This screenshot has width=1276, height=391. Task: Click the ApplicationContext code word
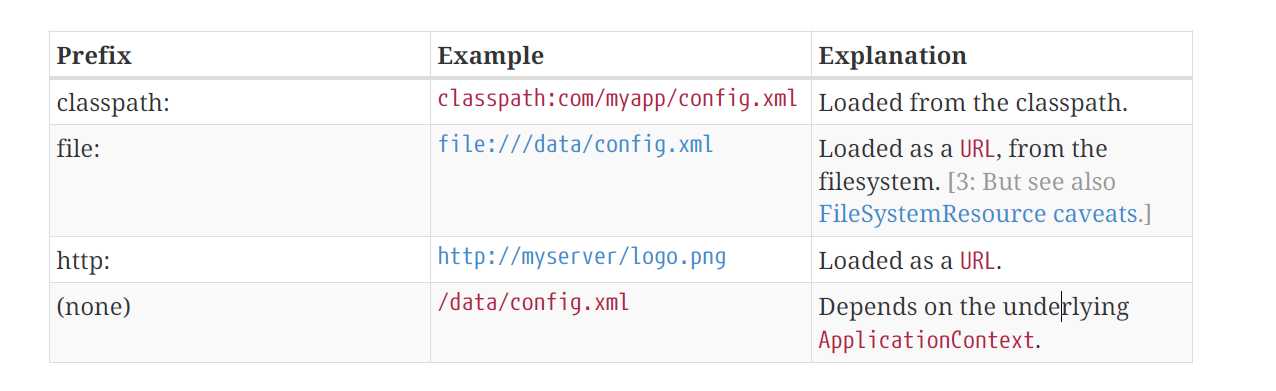[x=926, y=340]
